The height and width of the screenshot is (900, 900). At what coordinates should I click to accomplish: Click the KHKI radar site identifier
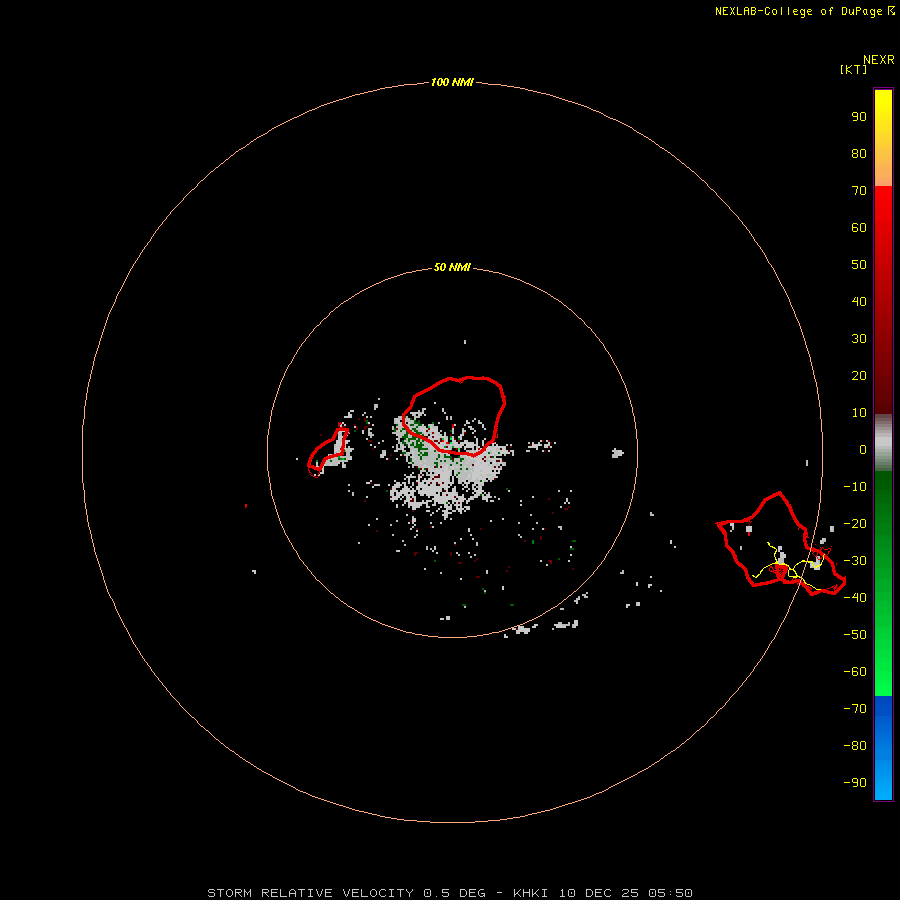click(530, 893)
